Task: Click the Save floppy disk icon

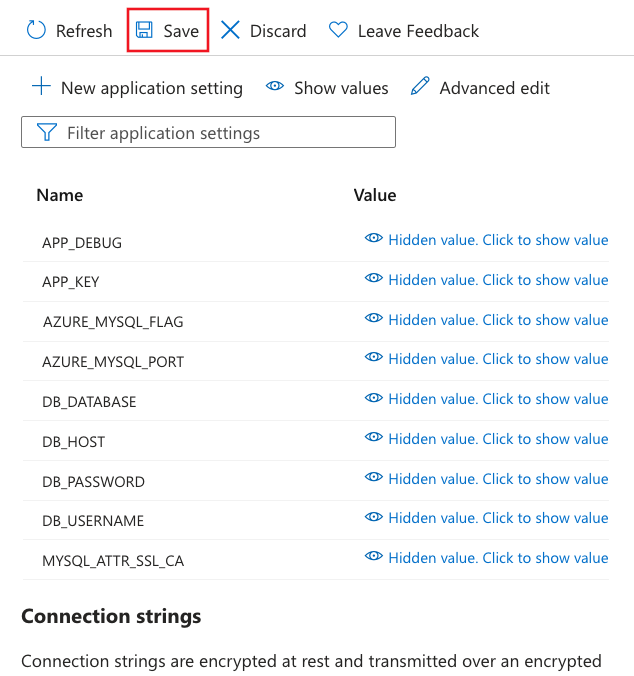Action: [x=144, y=31]
